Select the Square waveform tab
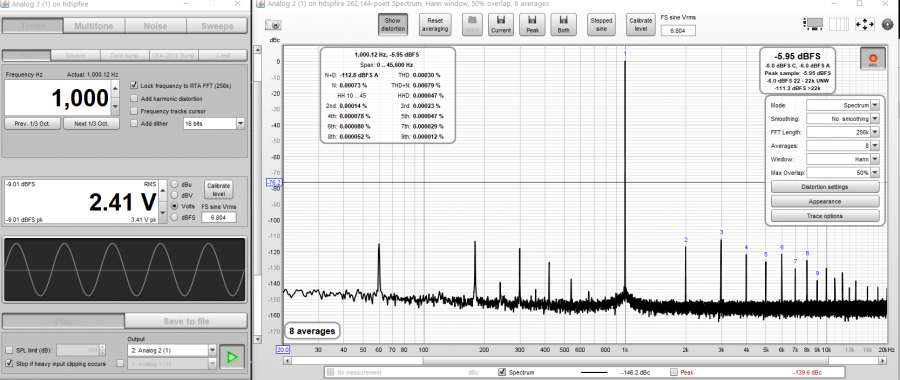 (75, 56)
